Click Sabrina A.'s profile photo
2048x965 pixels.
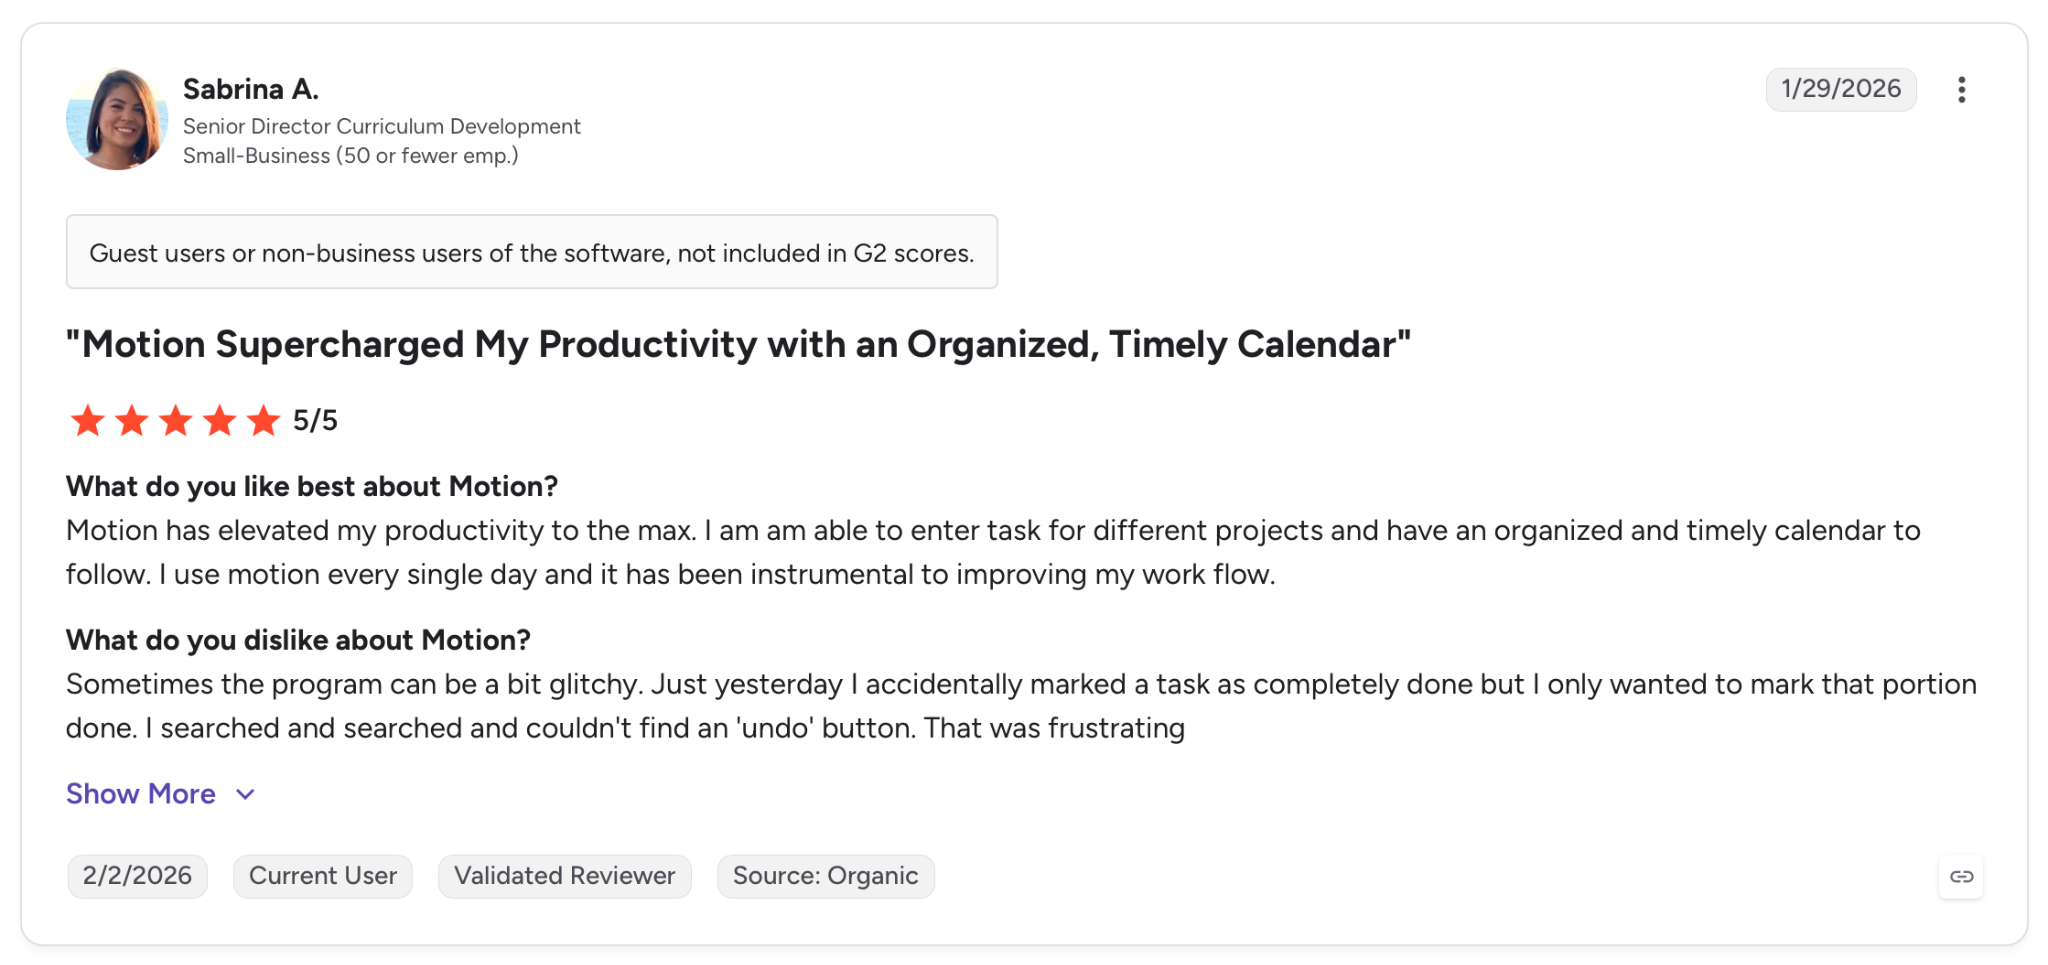point(117,119)
